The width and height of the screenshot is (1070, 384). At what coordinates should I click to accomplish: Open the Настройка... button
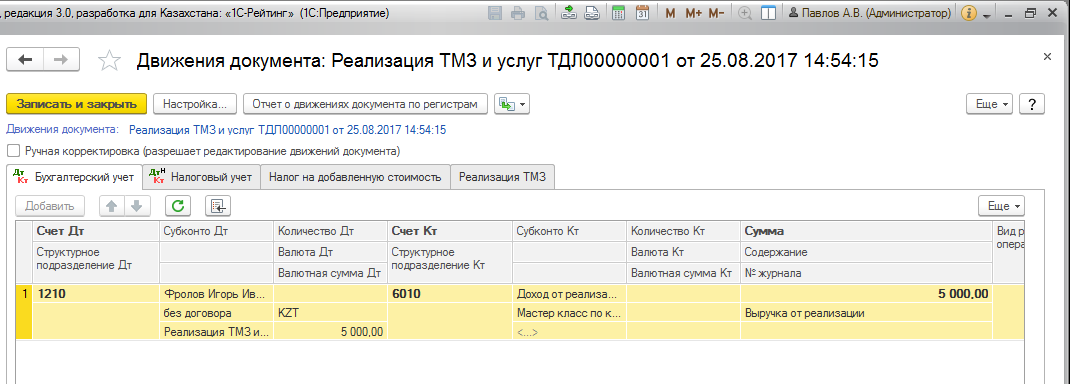click(195, 104)
